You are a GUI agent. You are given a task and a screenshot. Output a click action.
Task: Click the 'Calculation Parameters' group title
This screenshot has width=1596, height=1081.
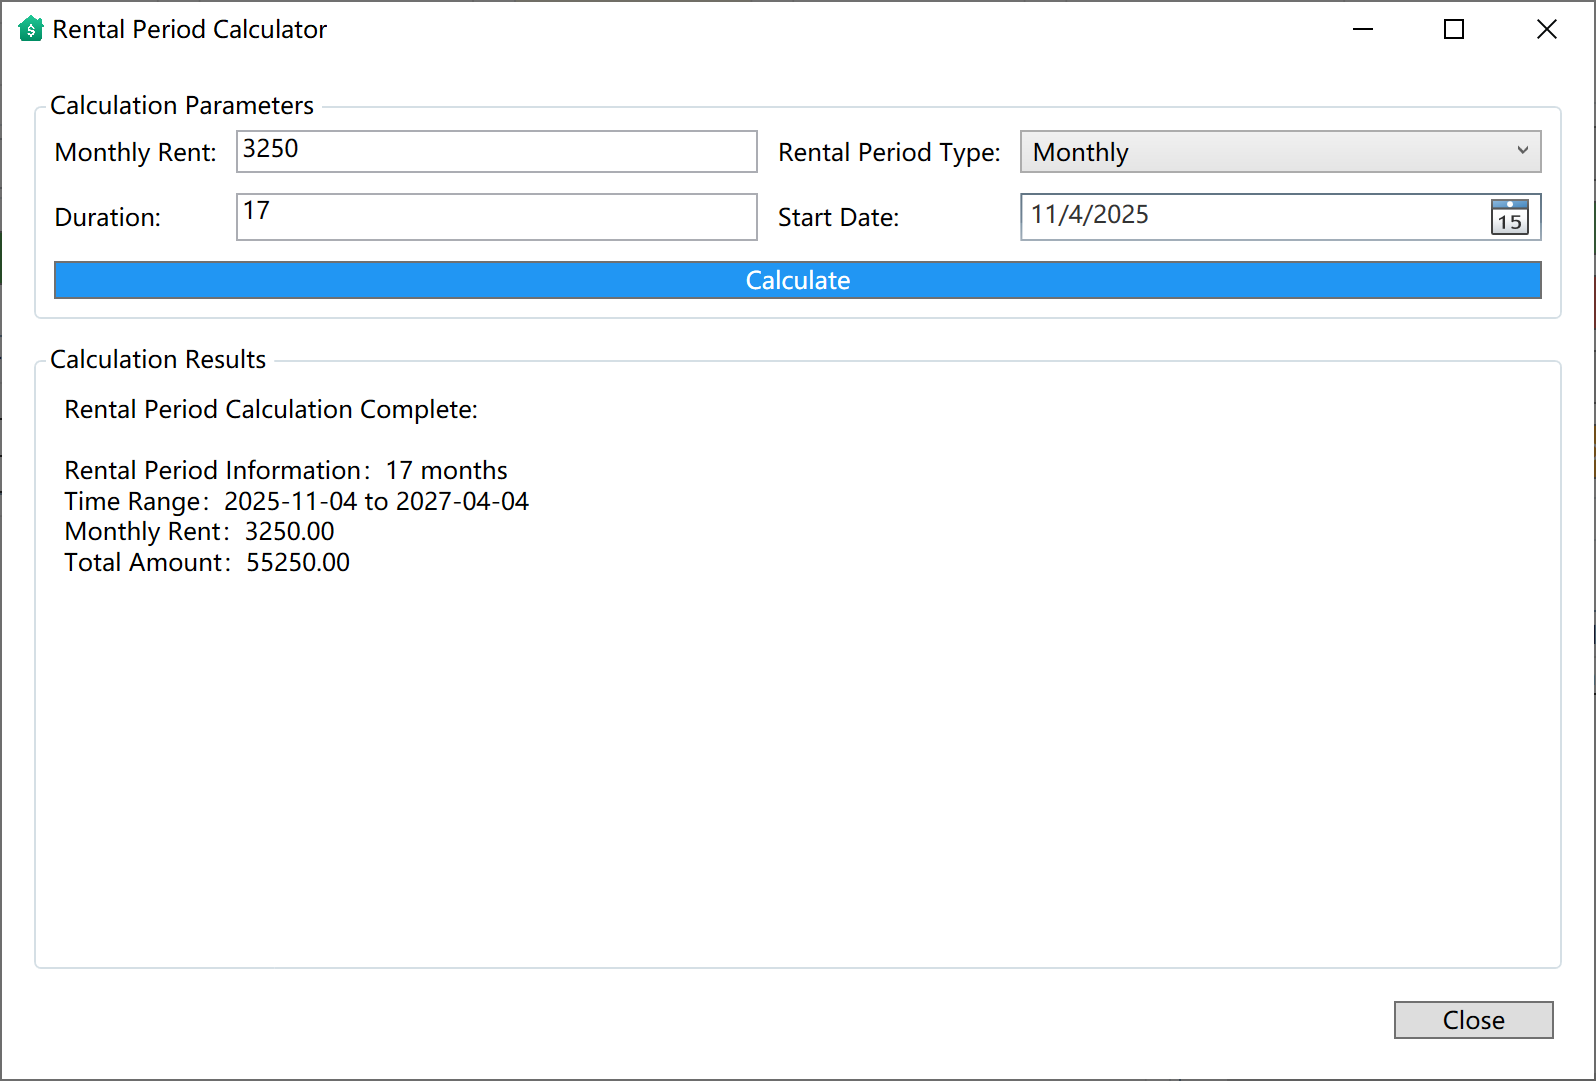click(182, 105)
